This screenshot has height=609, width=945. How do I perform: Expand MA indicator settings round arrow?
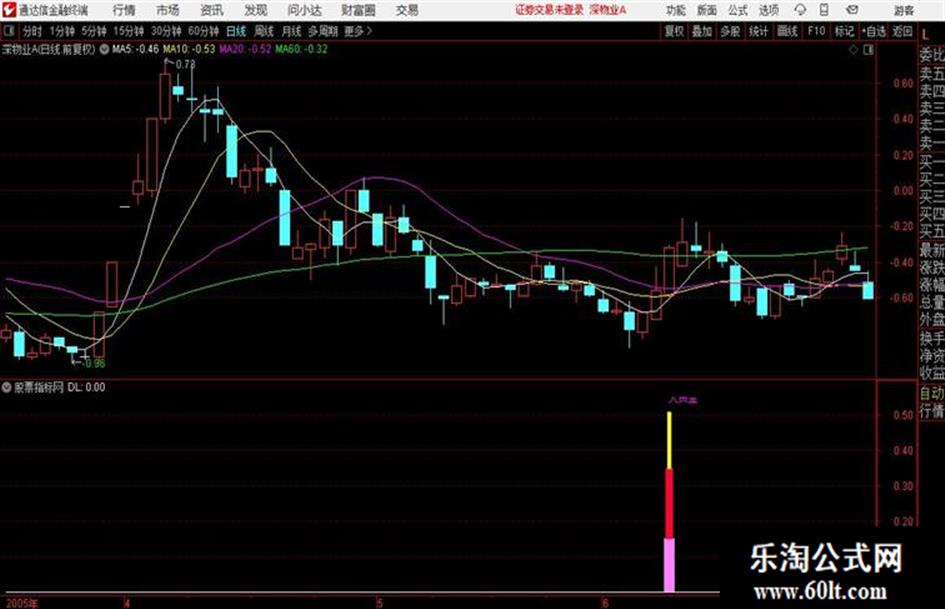(104, 49)
